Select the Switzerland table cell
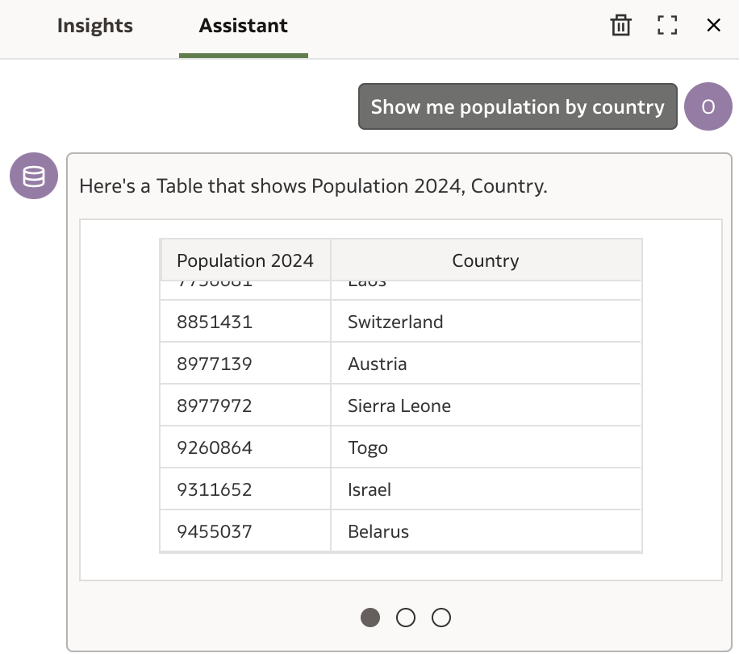This screenshot has width=740, height=654. [x=395, y=322]
